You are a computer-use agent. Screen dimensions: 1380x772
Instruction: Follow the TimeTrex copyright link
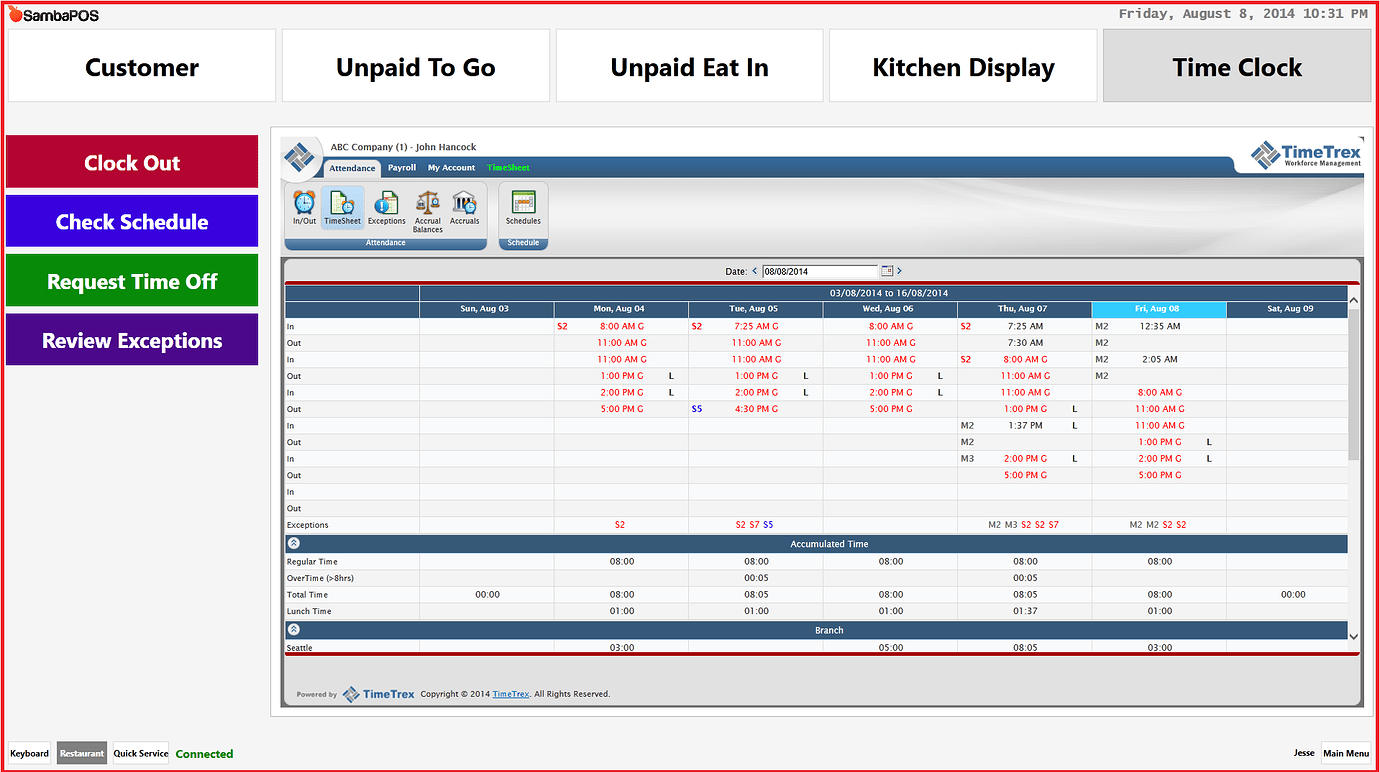pyautogui.click(x=511, y=694)
